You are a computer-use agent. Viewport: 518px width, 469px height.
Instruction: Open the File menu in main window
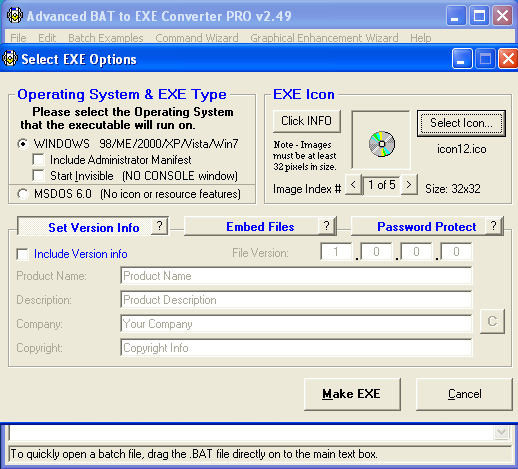pyautogui.click(x=18, y=38)
